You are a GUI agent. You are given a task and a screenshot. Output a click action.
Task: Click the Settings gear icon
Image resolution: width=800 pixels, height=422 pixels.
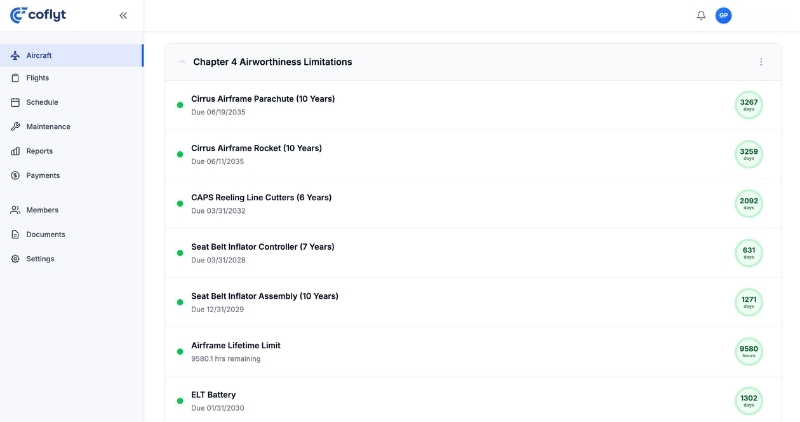[15, 259]
